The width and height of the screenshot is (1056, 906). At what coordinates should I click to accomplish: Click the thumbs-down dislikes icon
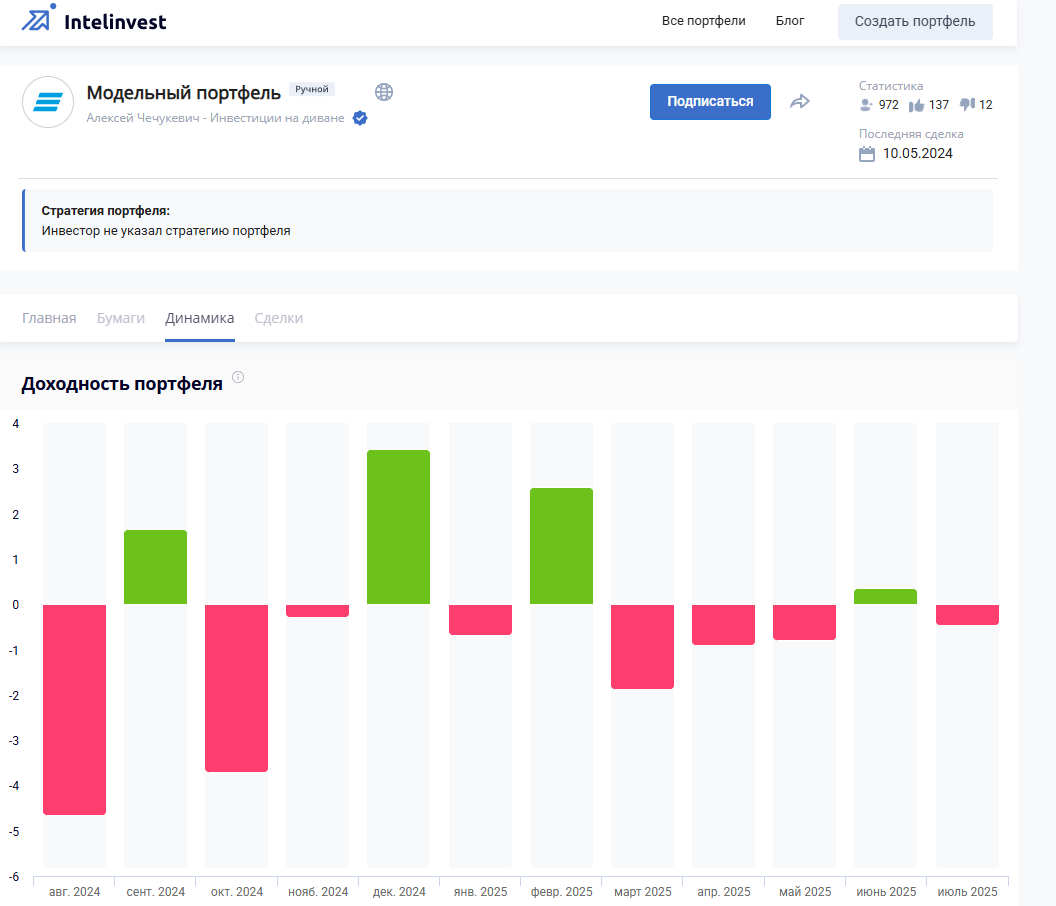[968, 104]
